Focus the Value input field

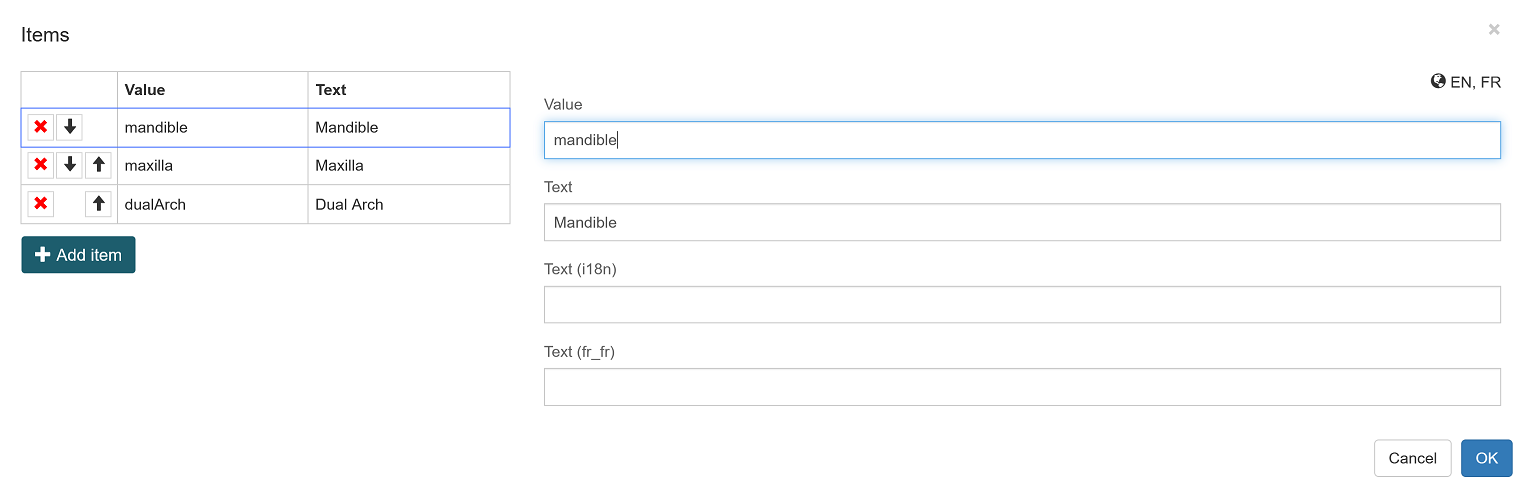[x=1021, y=140]
